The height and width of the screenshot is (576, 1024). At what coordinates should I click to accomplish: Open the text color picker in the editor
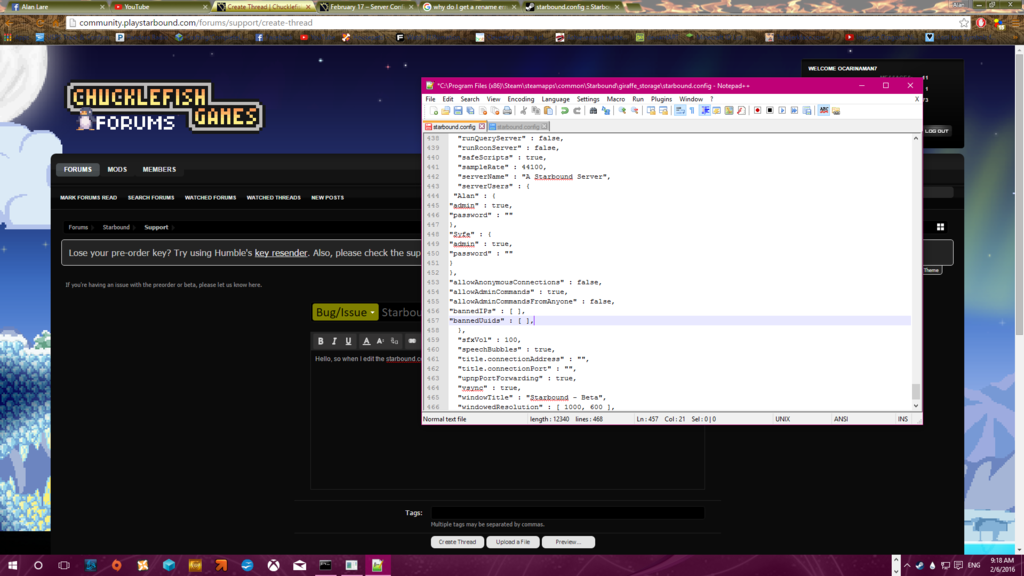coord(367,341)
